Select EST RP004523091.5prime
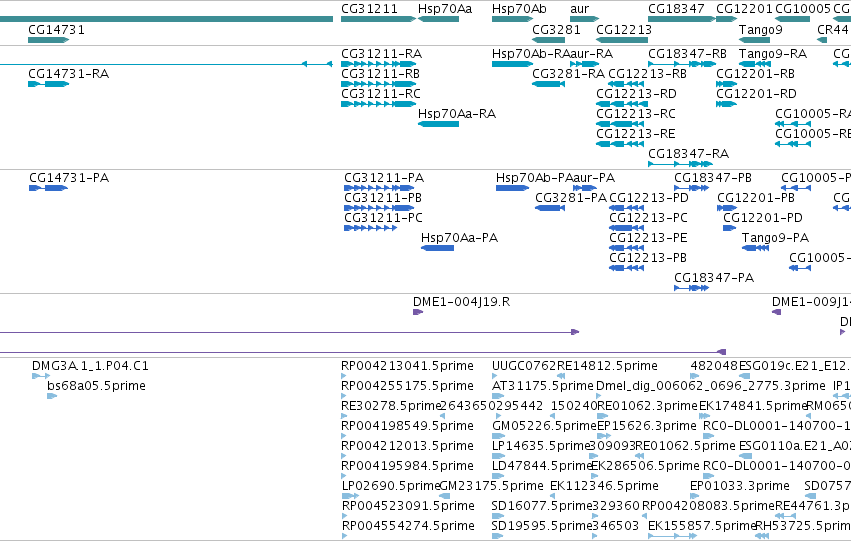This screenshot has width=851, height=541. pyautogui.click(x=344, y=516)
